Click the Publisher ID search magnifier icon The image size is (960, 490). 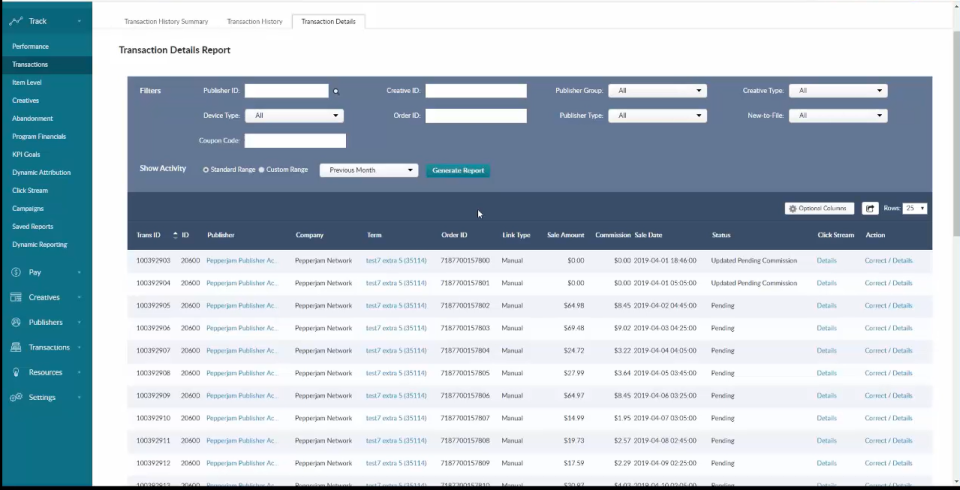(x=336, y=91)
